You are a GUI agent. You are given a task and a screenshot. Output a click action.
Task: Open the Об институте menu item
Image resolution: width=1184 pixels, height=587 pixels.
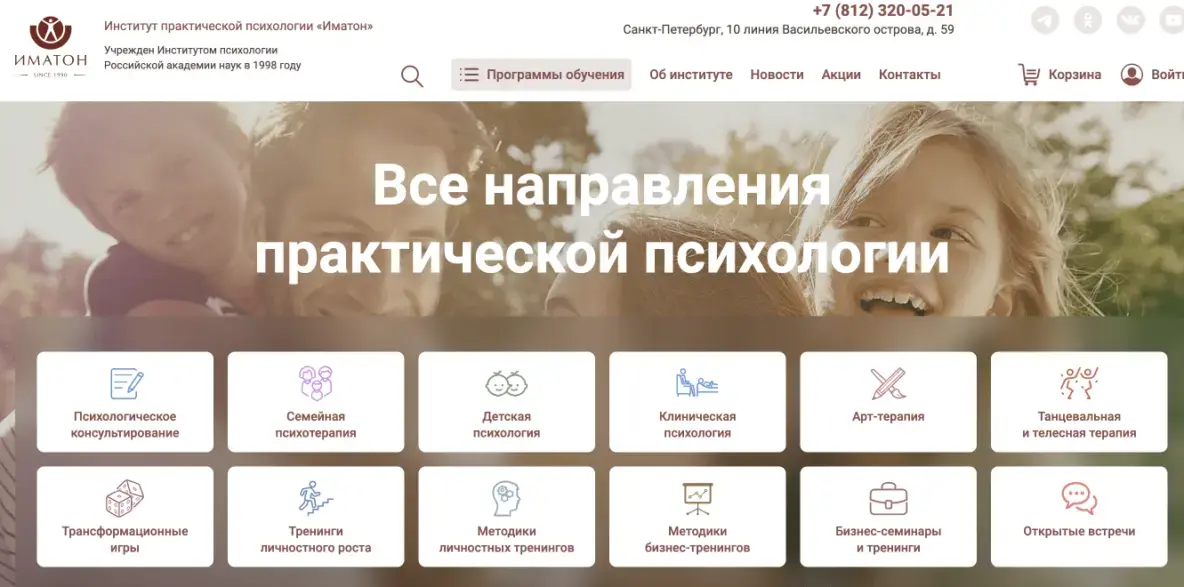coord(692,74)
